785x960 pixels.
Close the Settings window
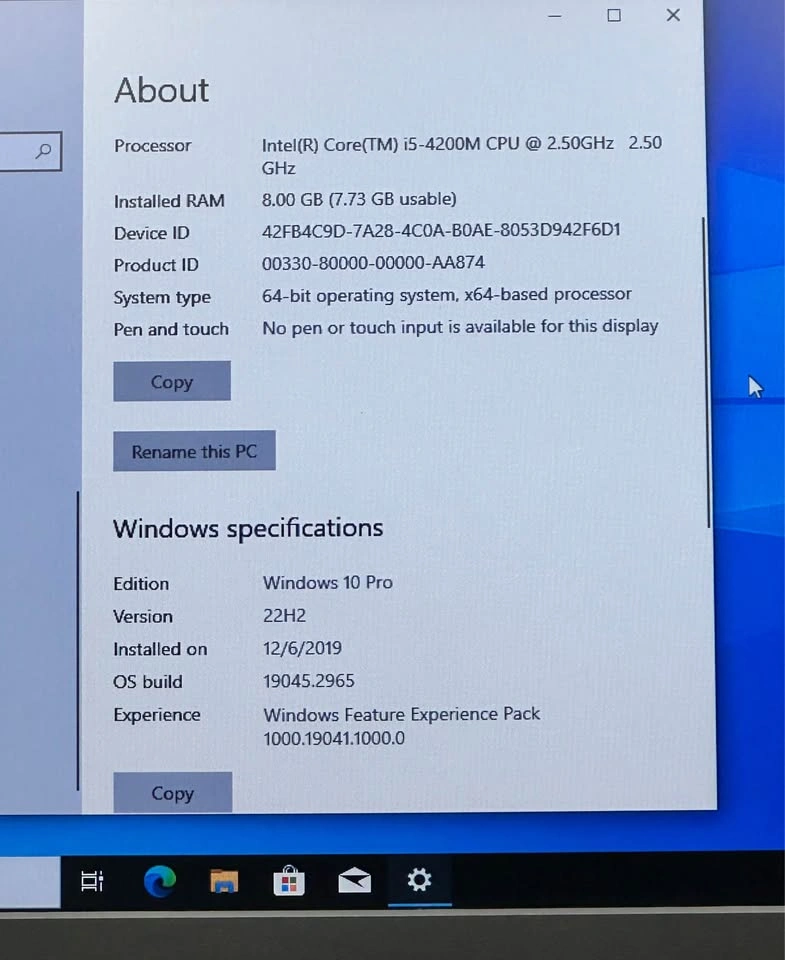coord(674,15)
